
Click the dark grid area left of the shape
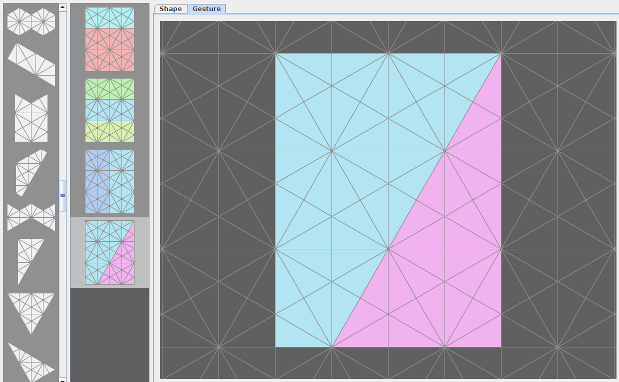218,197
